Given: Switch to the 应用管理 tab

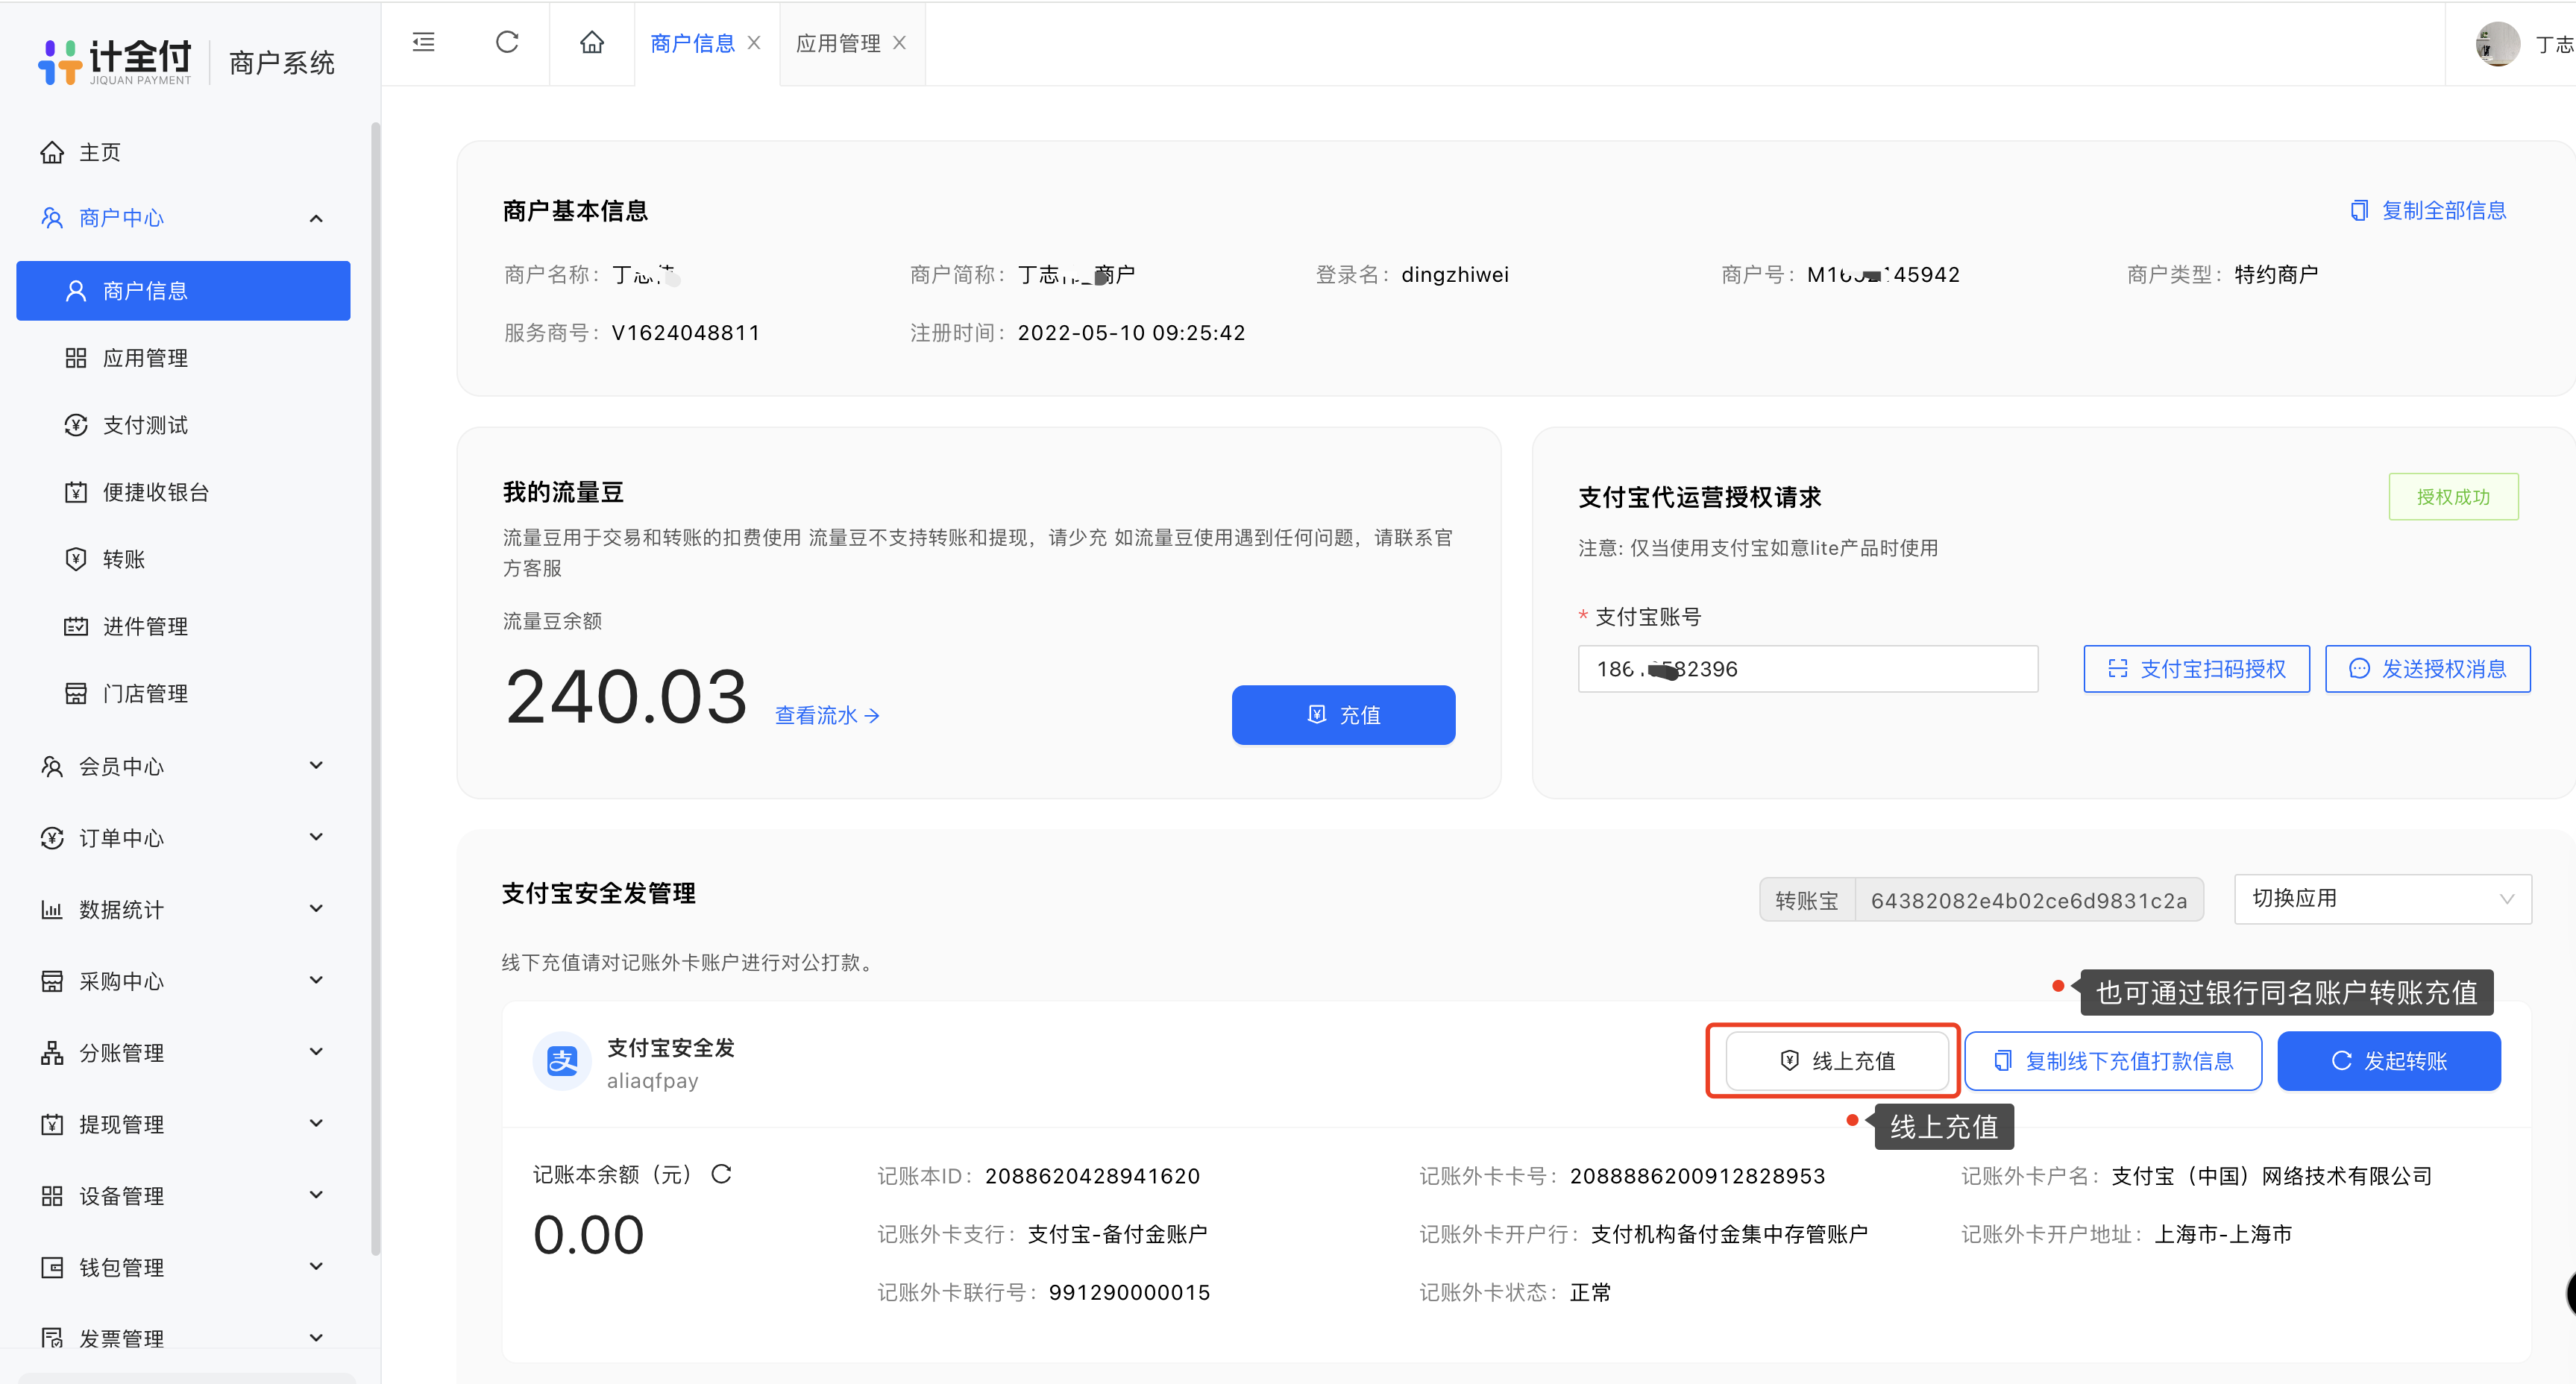Looking at the screenshot, I should click(838, 43).
